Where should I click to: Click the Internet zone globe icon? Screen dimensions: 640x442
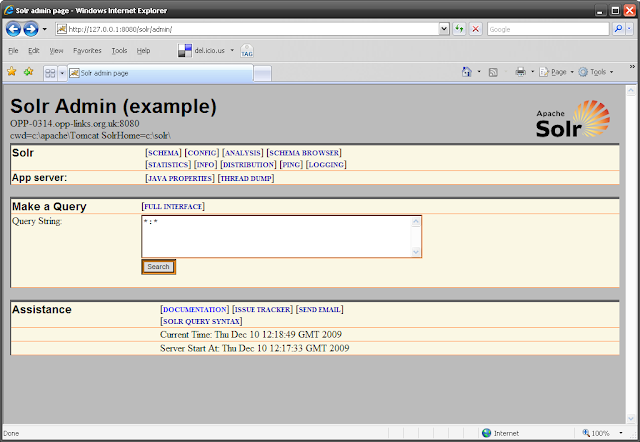(x=486, y=433)
